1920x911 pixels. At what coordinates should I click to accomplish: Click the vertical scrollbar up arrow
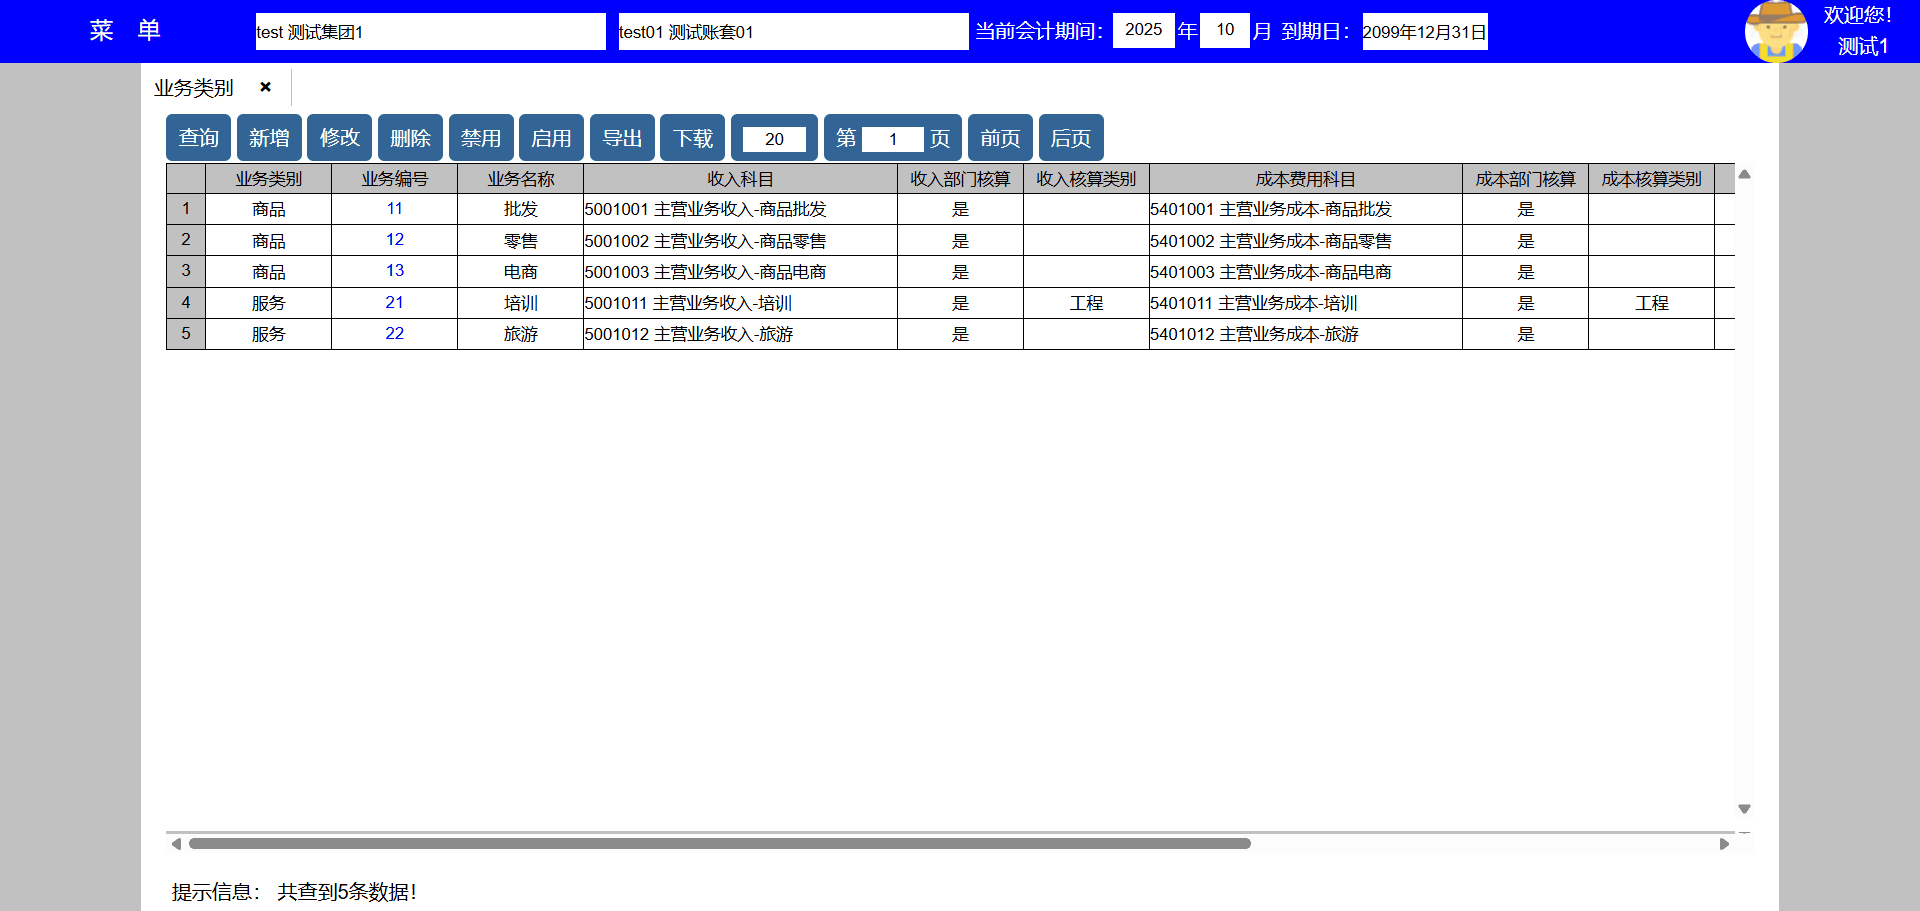pyautogui.click(x=1744, y=175)
